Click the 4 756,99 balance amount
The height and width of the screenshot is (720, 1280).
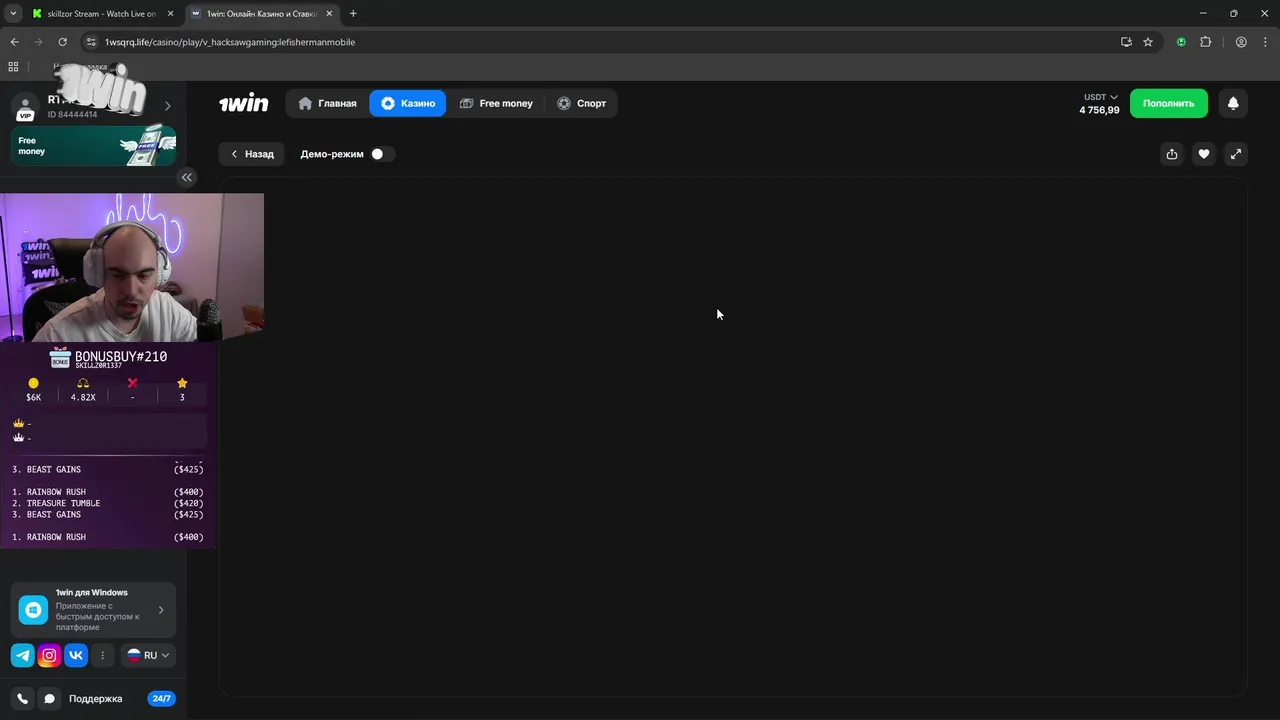point(1099,110)
